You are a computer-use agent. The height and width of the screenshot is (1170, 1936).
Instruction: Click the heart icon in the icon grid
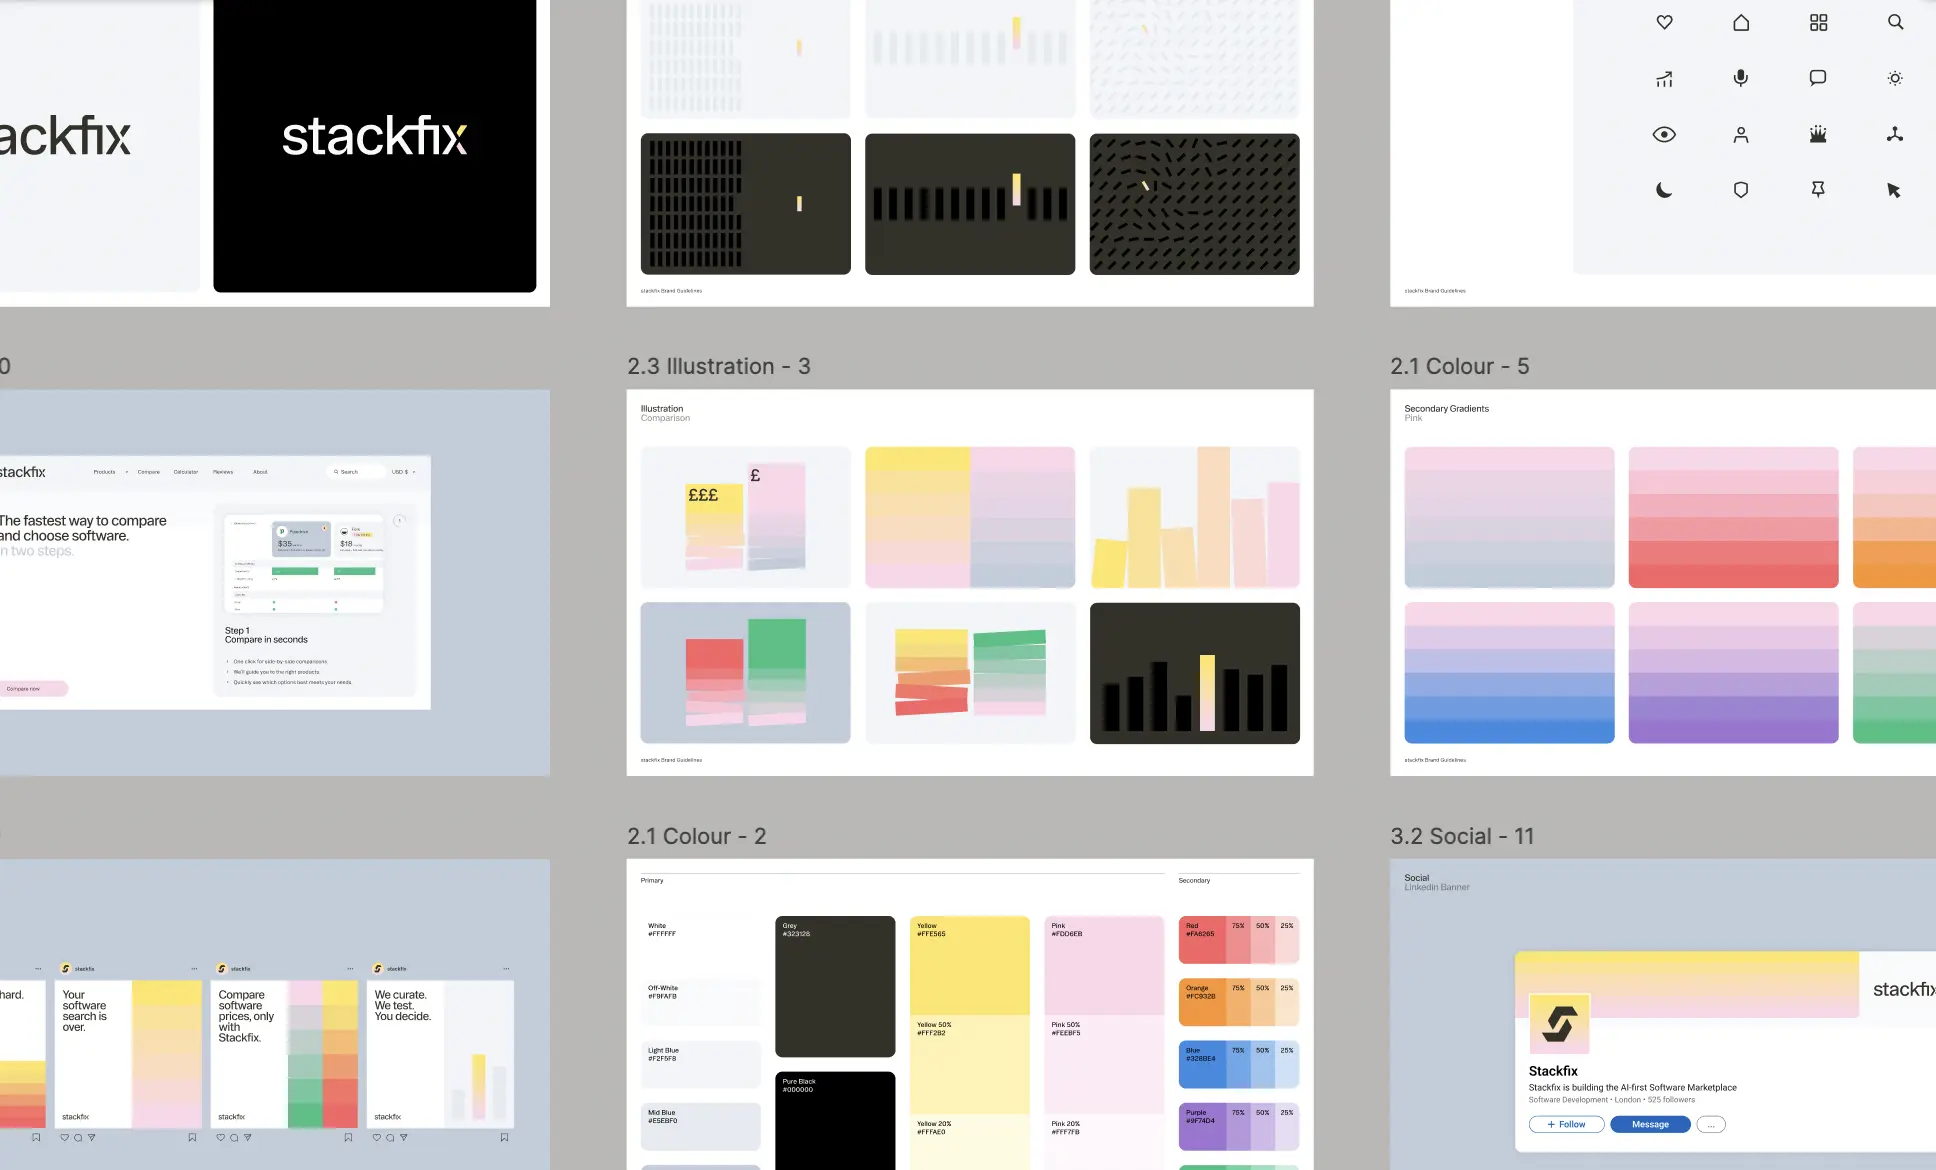click(1664, 22)
